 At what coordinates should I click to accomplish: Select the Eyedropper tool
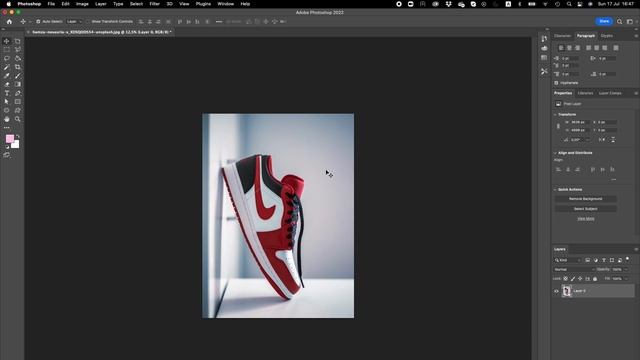(x=7, y=76)
